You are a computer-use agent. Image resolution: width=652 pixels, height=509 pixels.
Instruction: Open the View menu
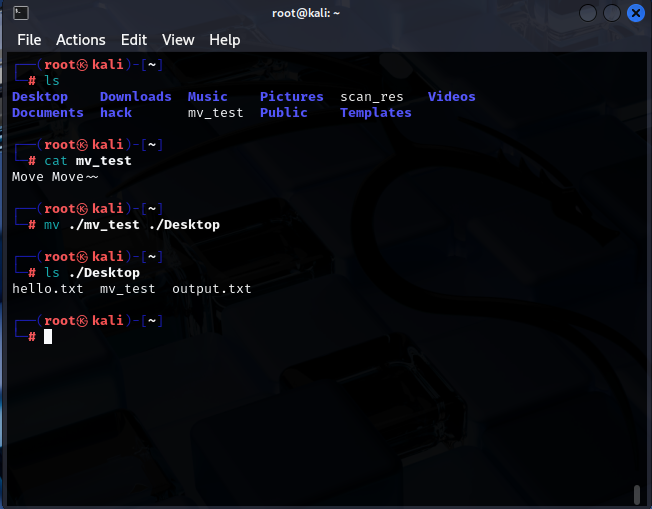[178, 40]
